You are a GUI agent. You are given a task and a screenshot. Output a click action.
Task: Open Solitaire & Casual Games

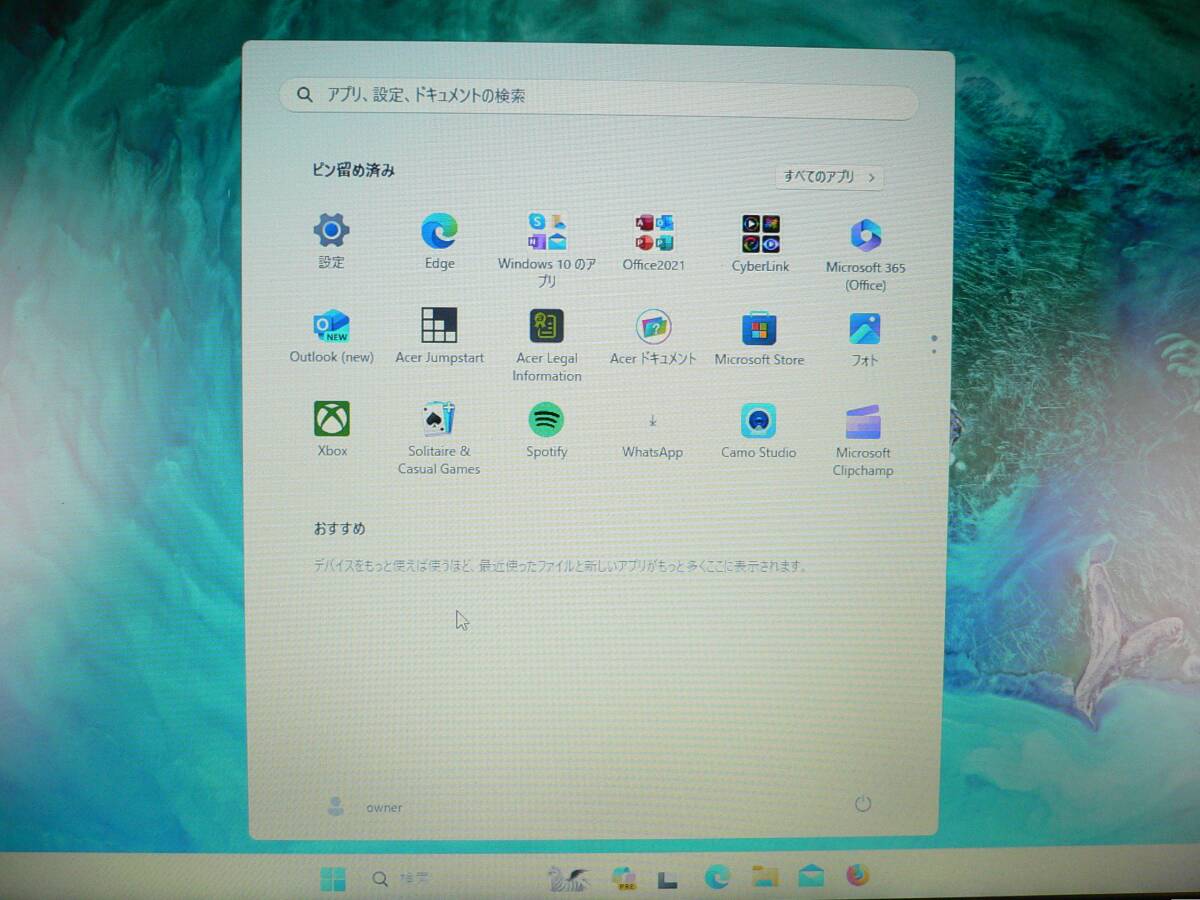439,438
